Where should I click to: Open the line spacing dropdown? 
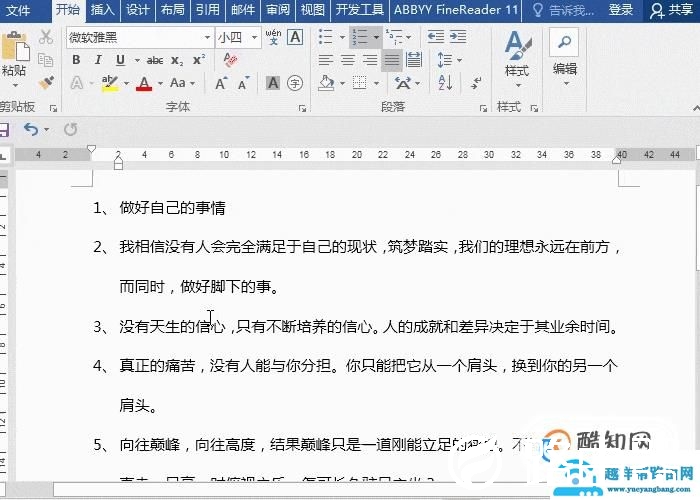click(x=459, y=60)
